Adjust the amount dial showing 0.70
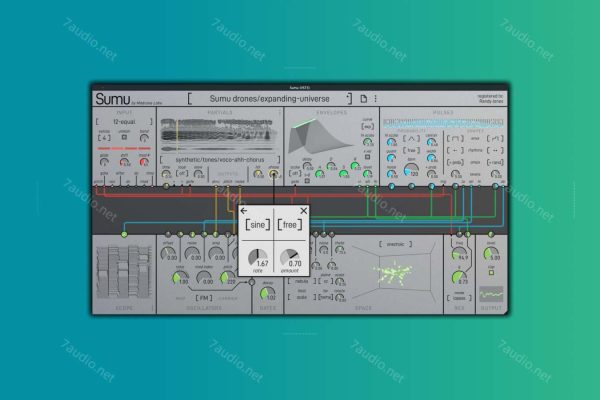 (x=290, y=257)
